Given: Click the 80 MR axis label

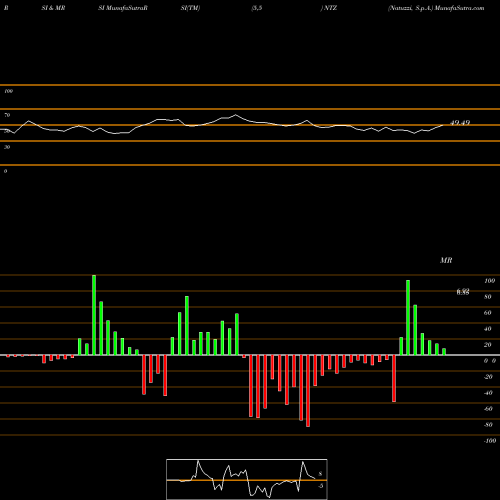Looking at the screenshot, I should (x=488, y=297).
